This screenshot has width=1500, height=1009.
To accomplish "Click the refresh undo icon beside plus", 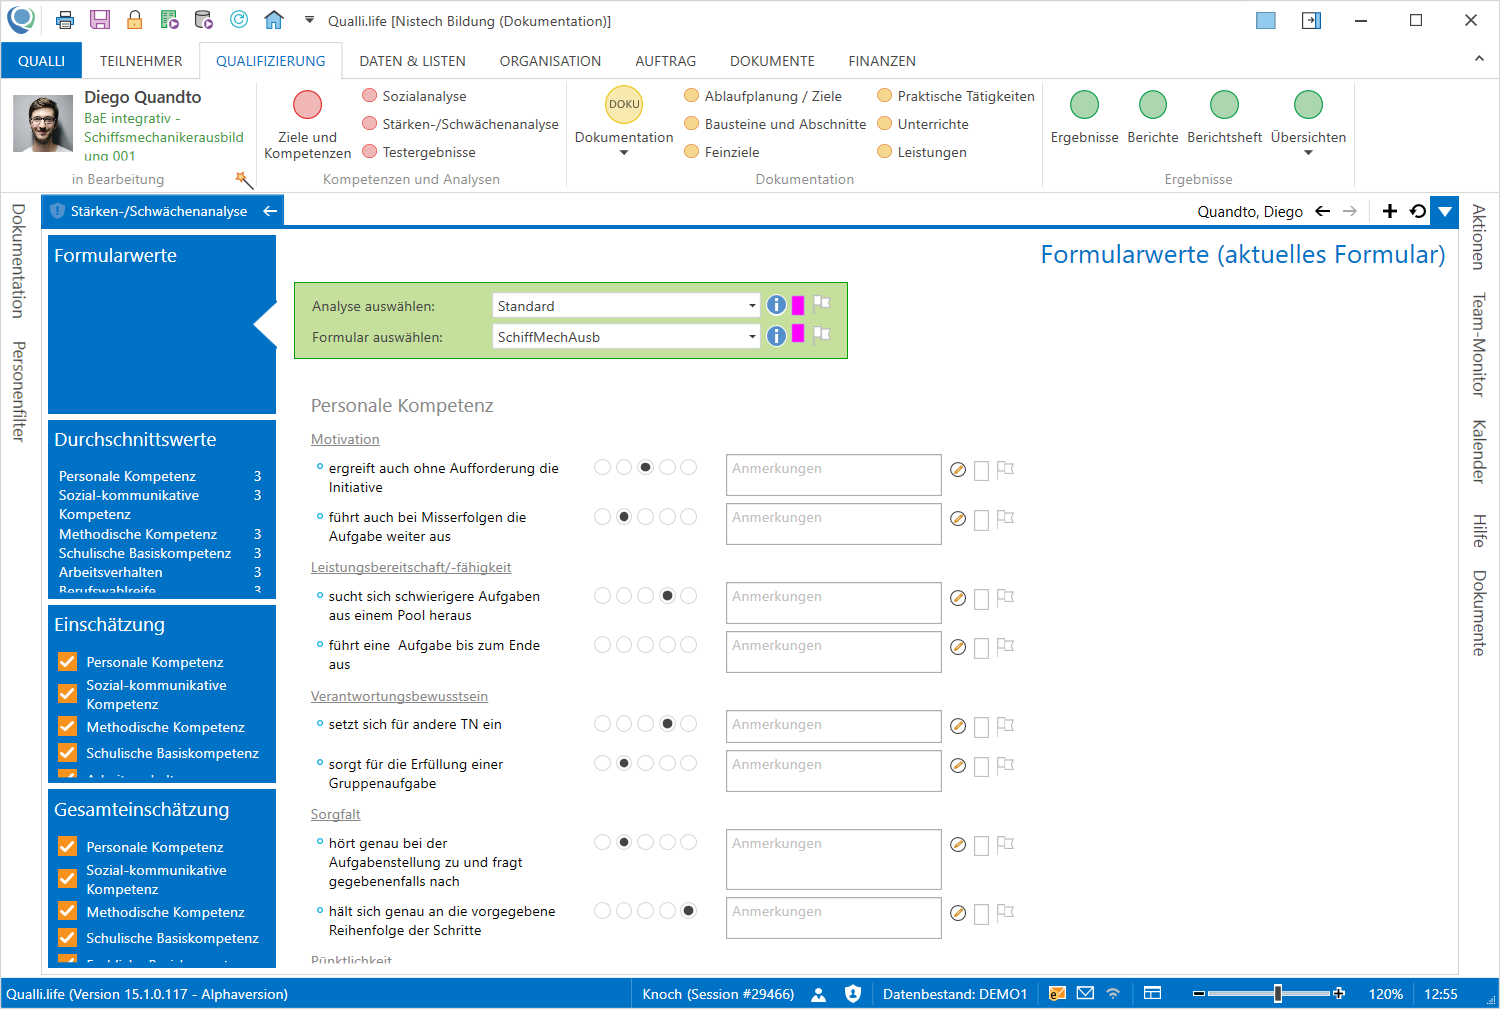I will [x=1418, y=211].
